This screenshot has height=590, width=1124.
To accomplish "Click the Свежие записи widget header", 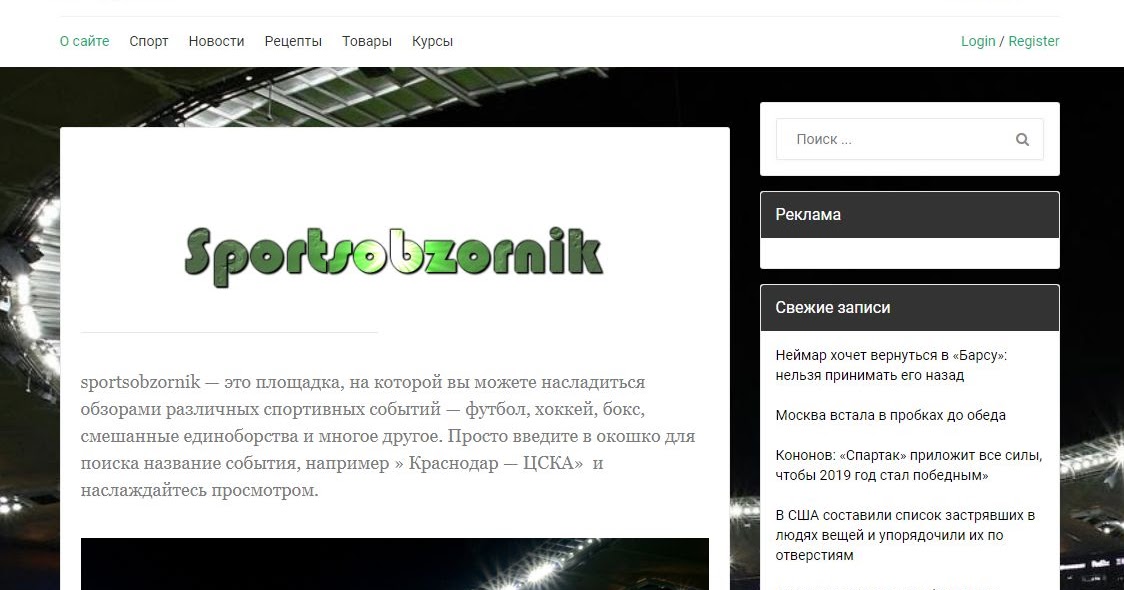I will (x=910, y=308).
